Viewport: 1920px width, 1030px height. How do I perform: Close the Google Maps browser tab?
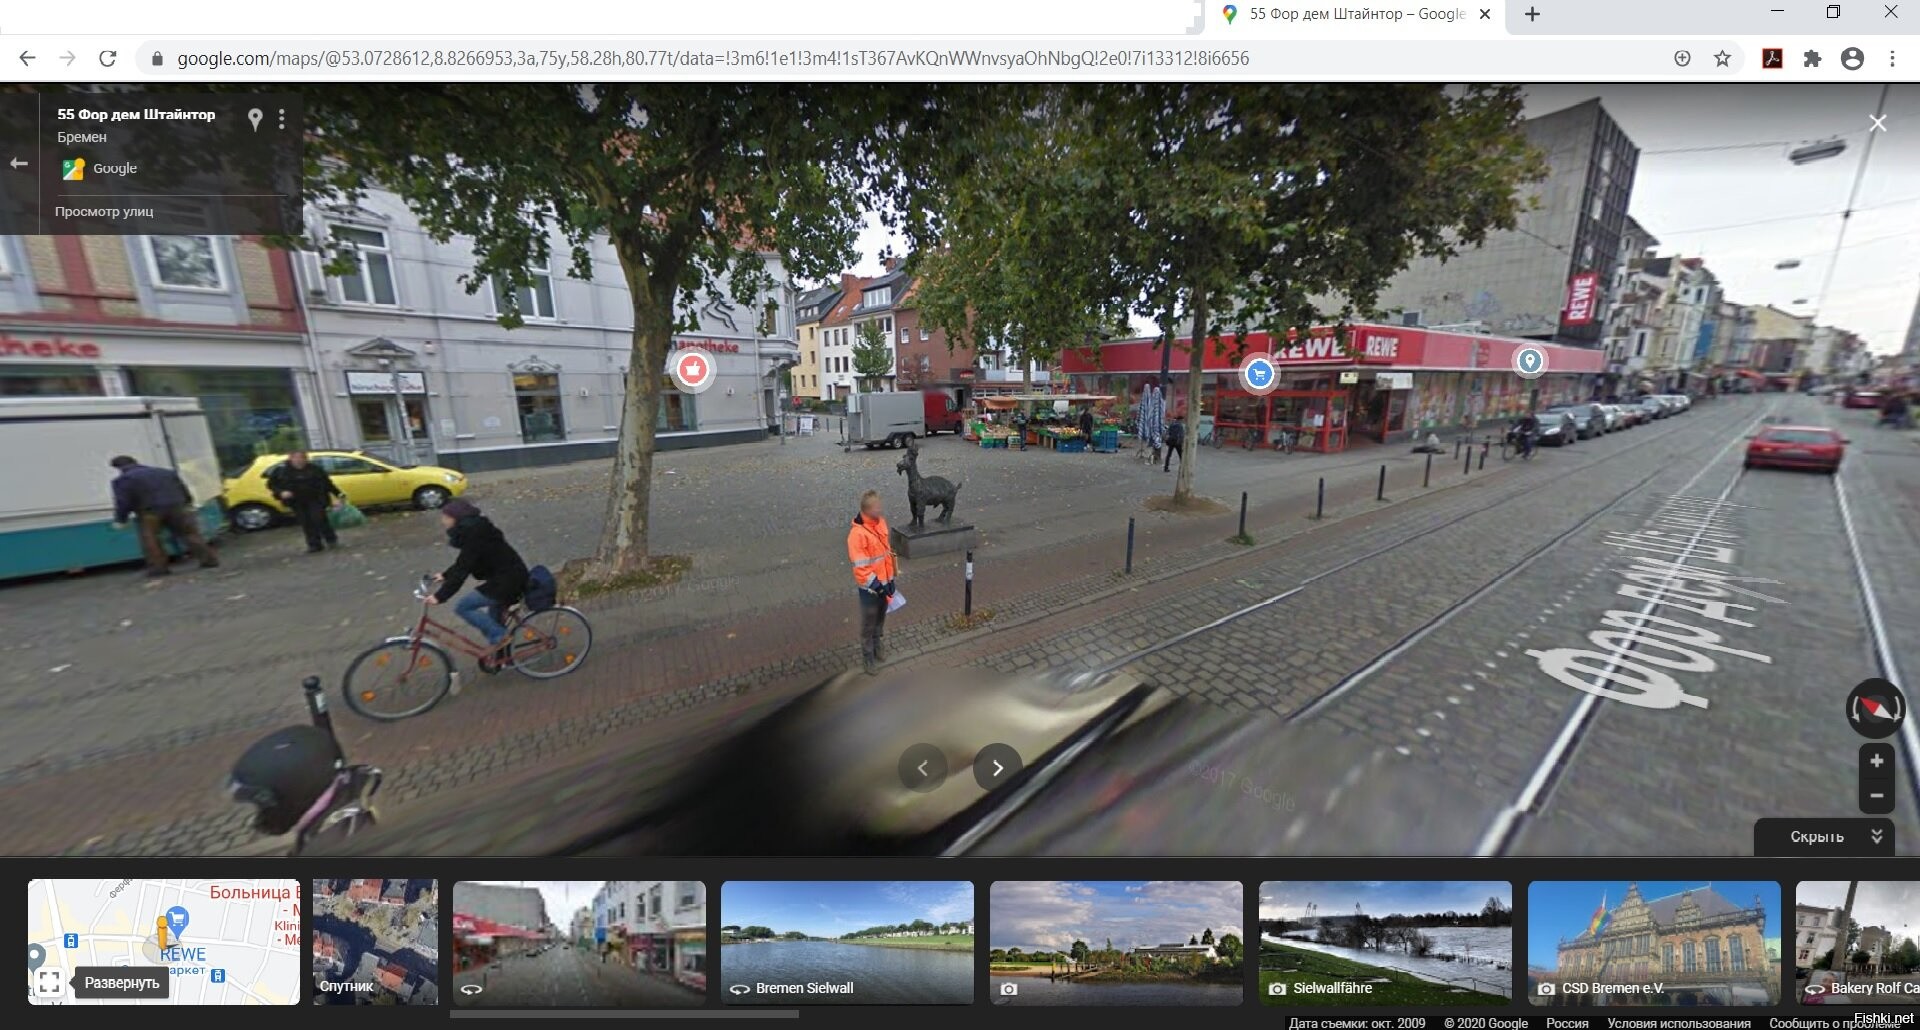[x=1485, y=14]
